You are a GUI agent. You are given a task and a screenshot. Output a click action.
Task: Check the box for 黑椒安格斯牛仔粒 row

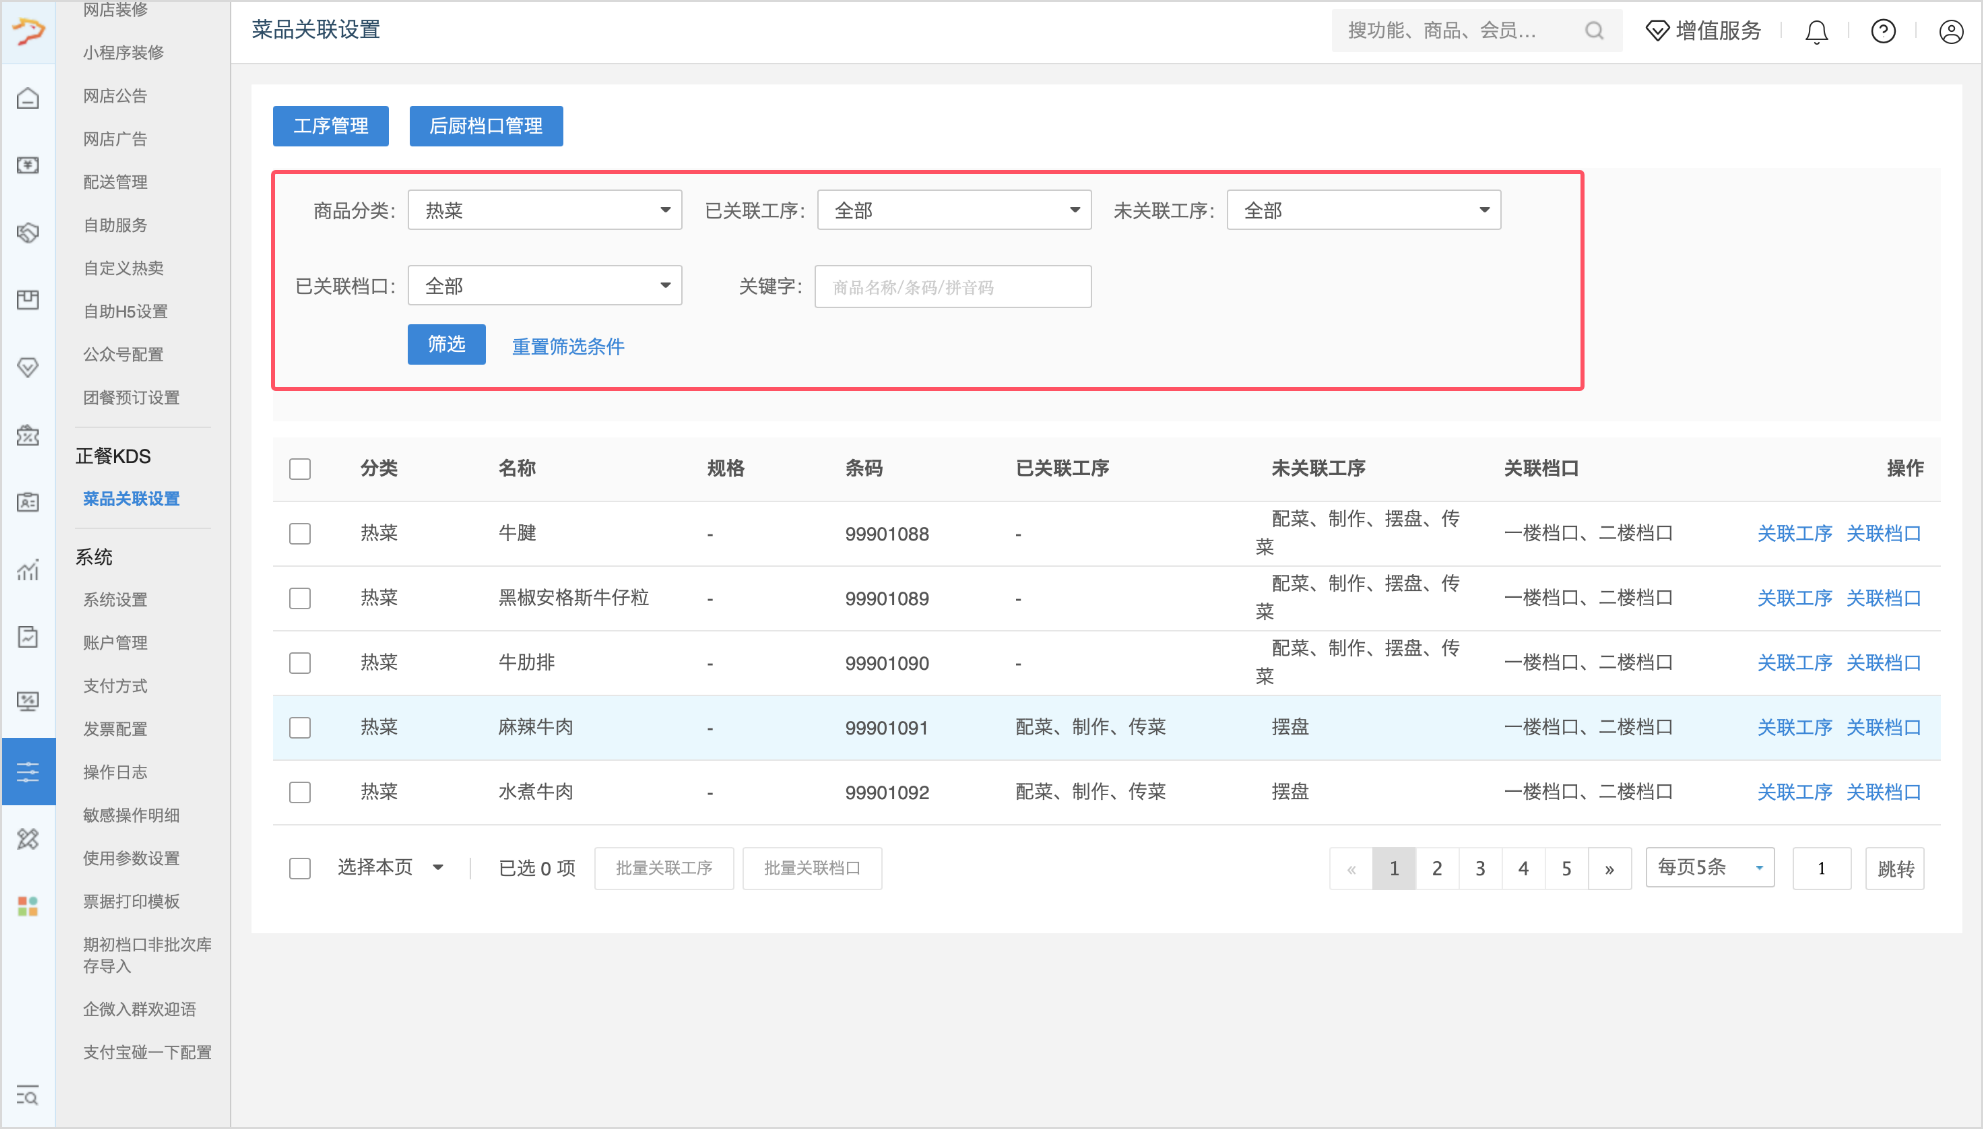[x=300, y=598]
